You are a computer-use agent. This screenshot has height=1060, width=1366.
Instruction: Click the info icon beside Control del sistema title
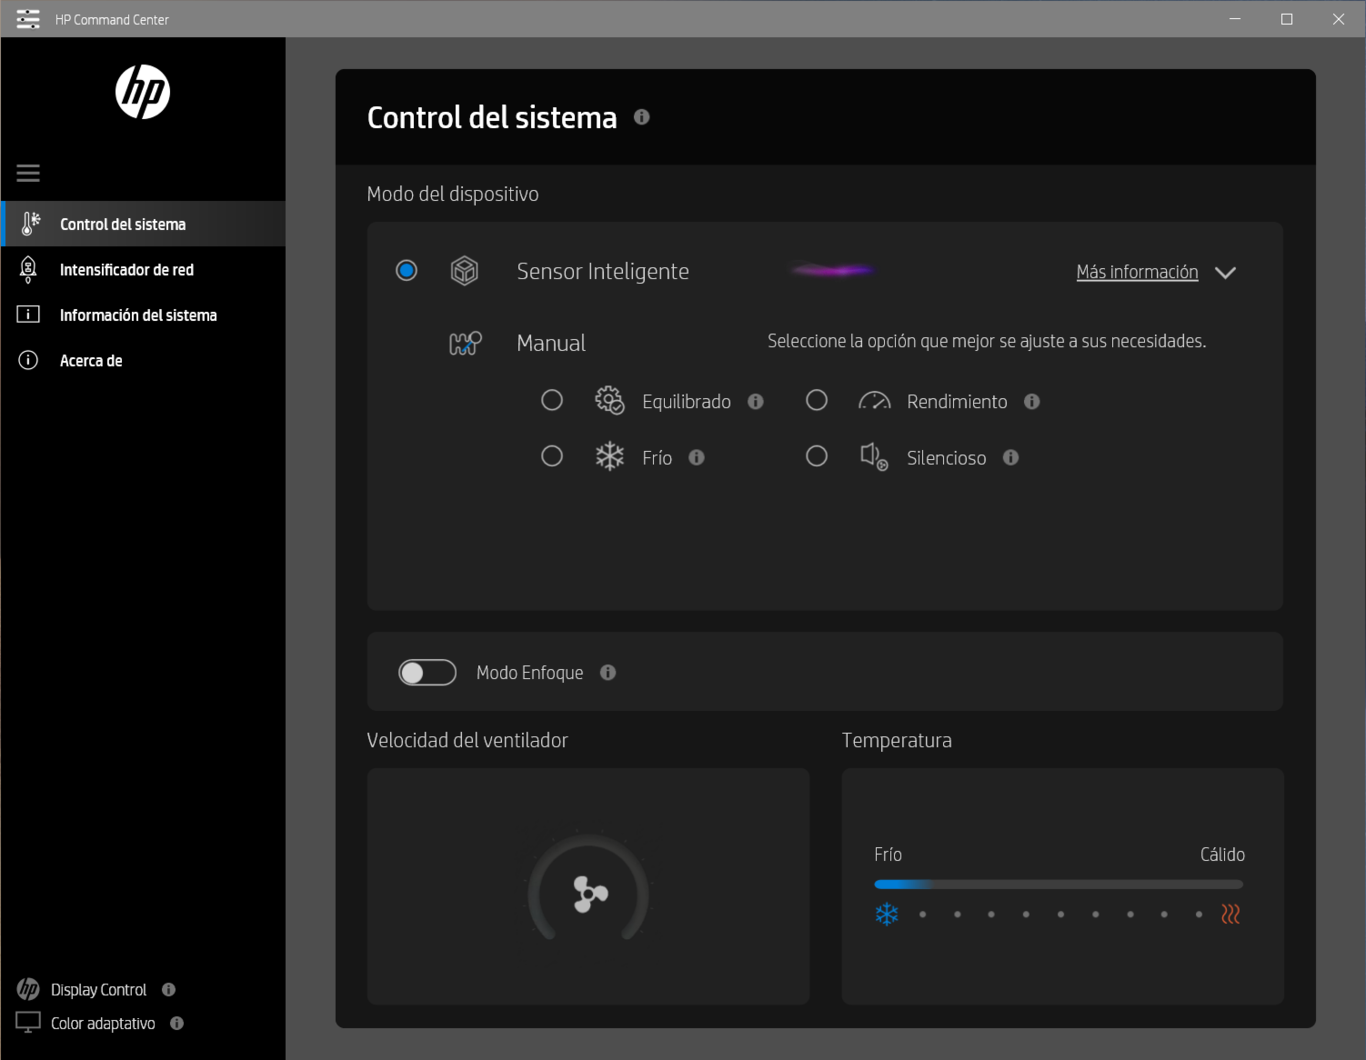[x=642, y=117]
